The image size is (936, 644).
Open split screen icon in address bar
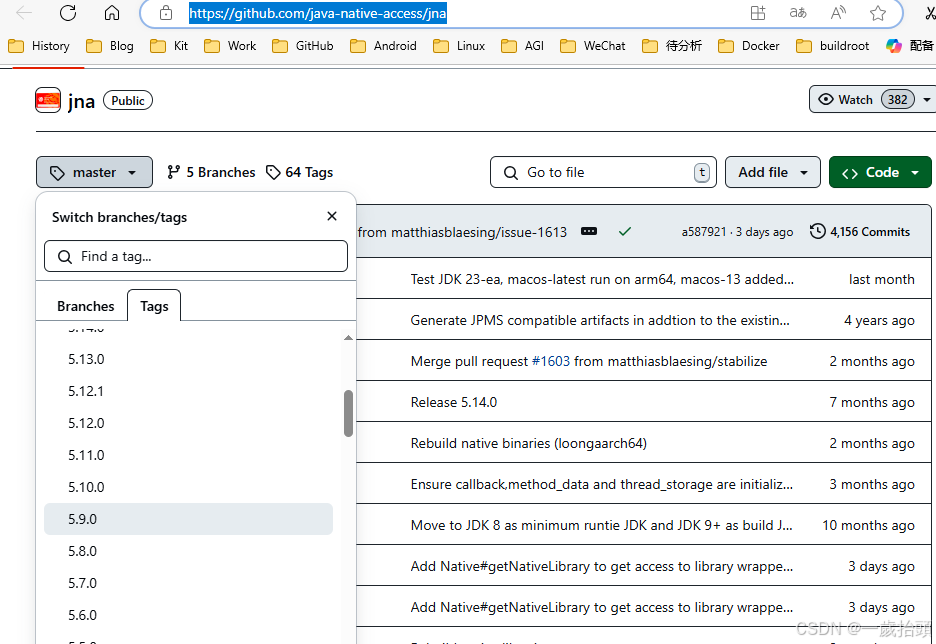click(758, 13)
